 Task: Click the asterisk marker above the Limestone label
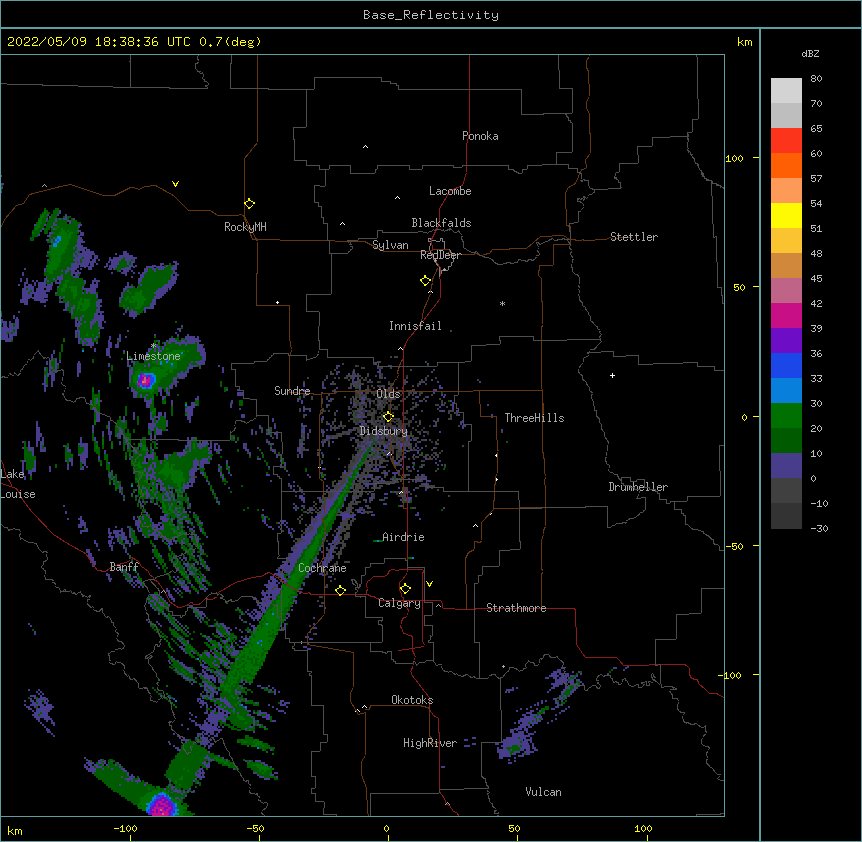(153, 346)
